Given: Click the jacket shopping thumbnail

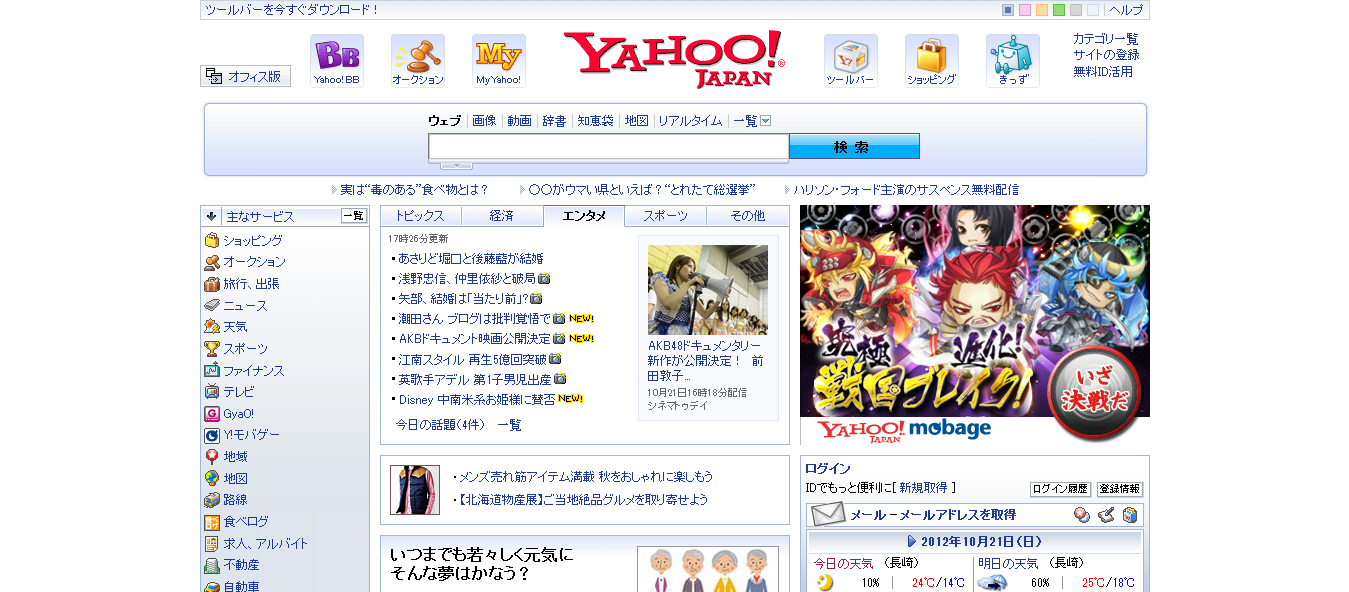Looking at the screenshot, I should point(415,490).
